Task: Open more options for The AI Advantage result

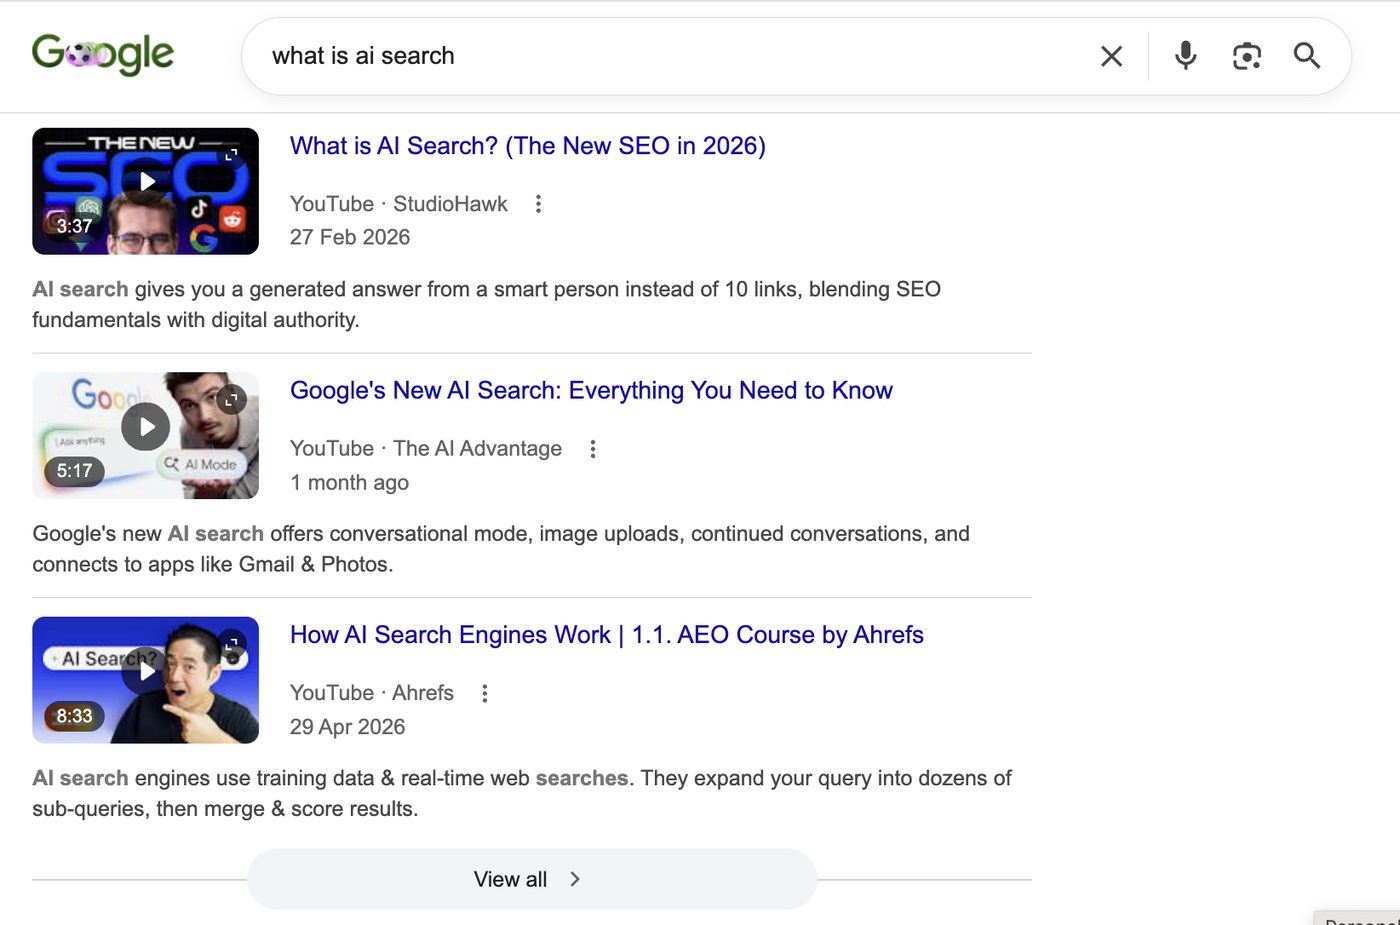Action: click(x=593, y=449)
